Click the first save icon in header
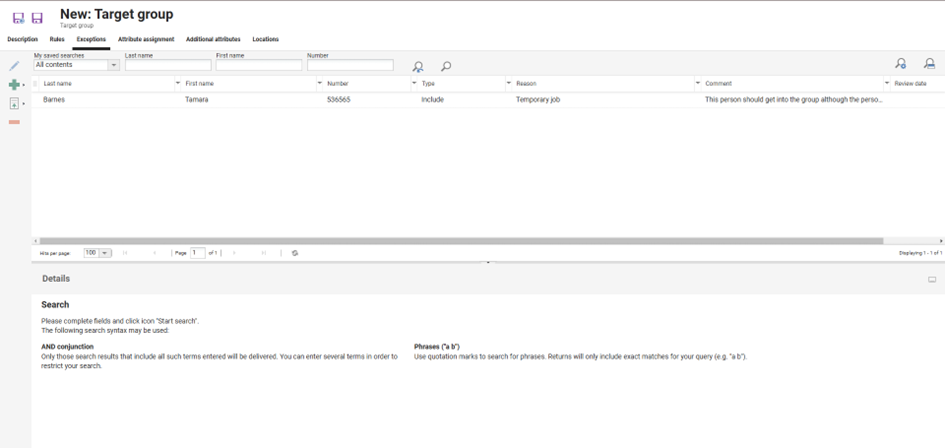Image resolution: width=945 pixels, height=448 pixels. click(18, 18)
